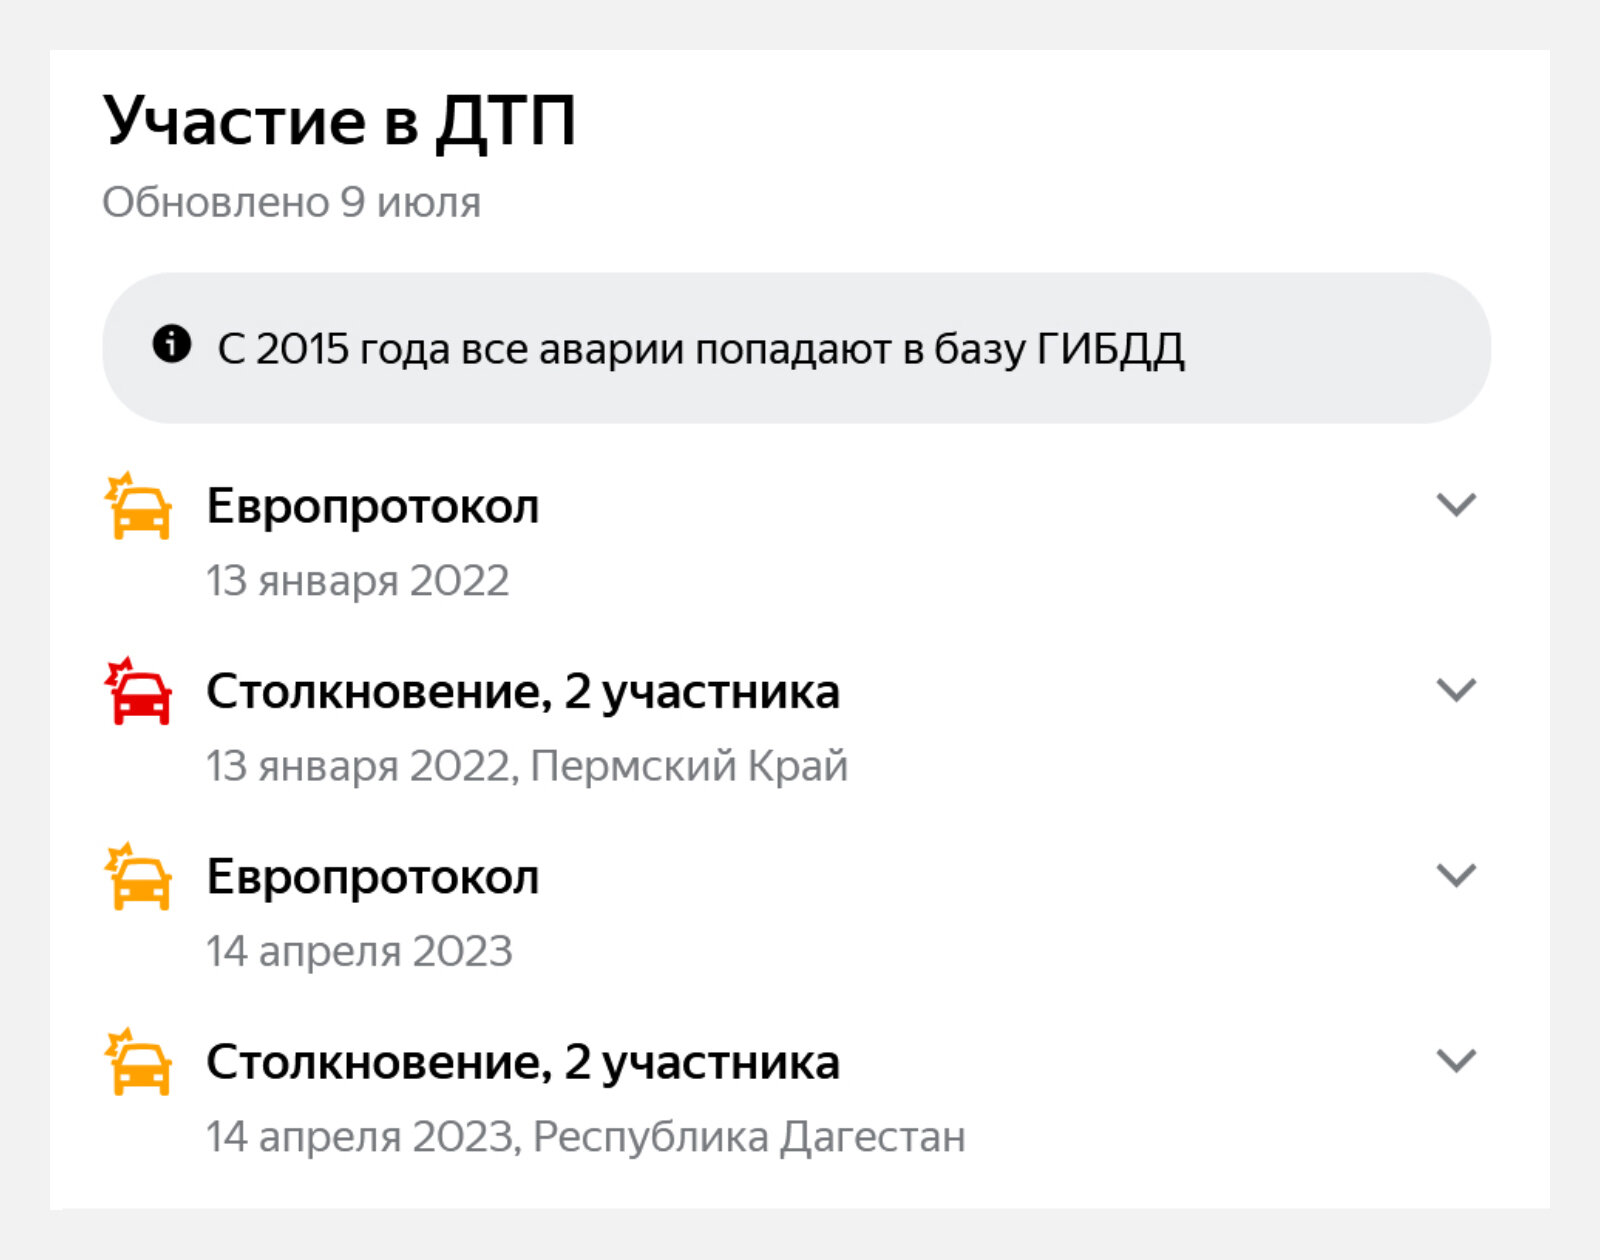Viewport: 1600px width, 1260px height.
Task: Click the date 13 января 2022 under first Европротокол
Action: coord(358,581)
